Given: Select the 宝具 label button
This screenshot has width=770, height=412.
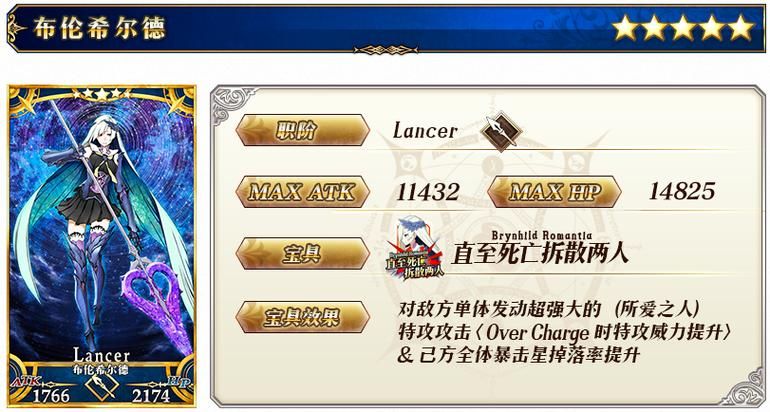Looking at the screenshot, I should [x=302, y=253].
